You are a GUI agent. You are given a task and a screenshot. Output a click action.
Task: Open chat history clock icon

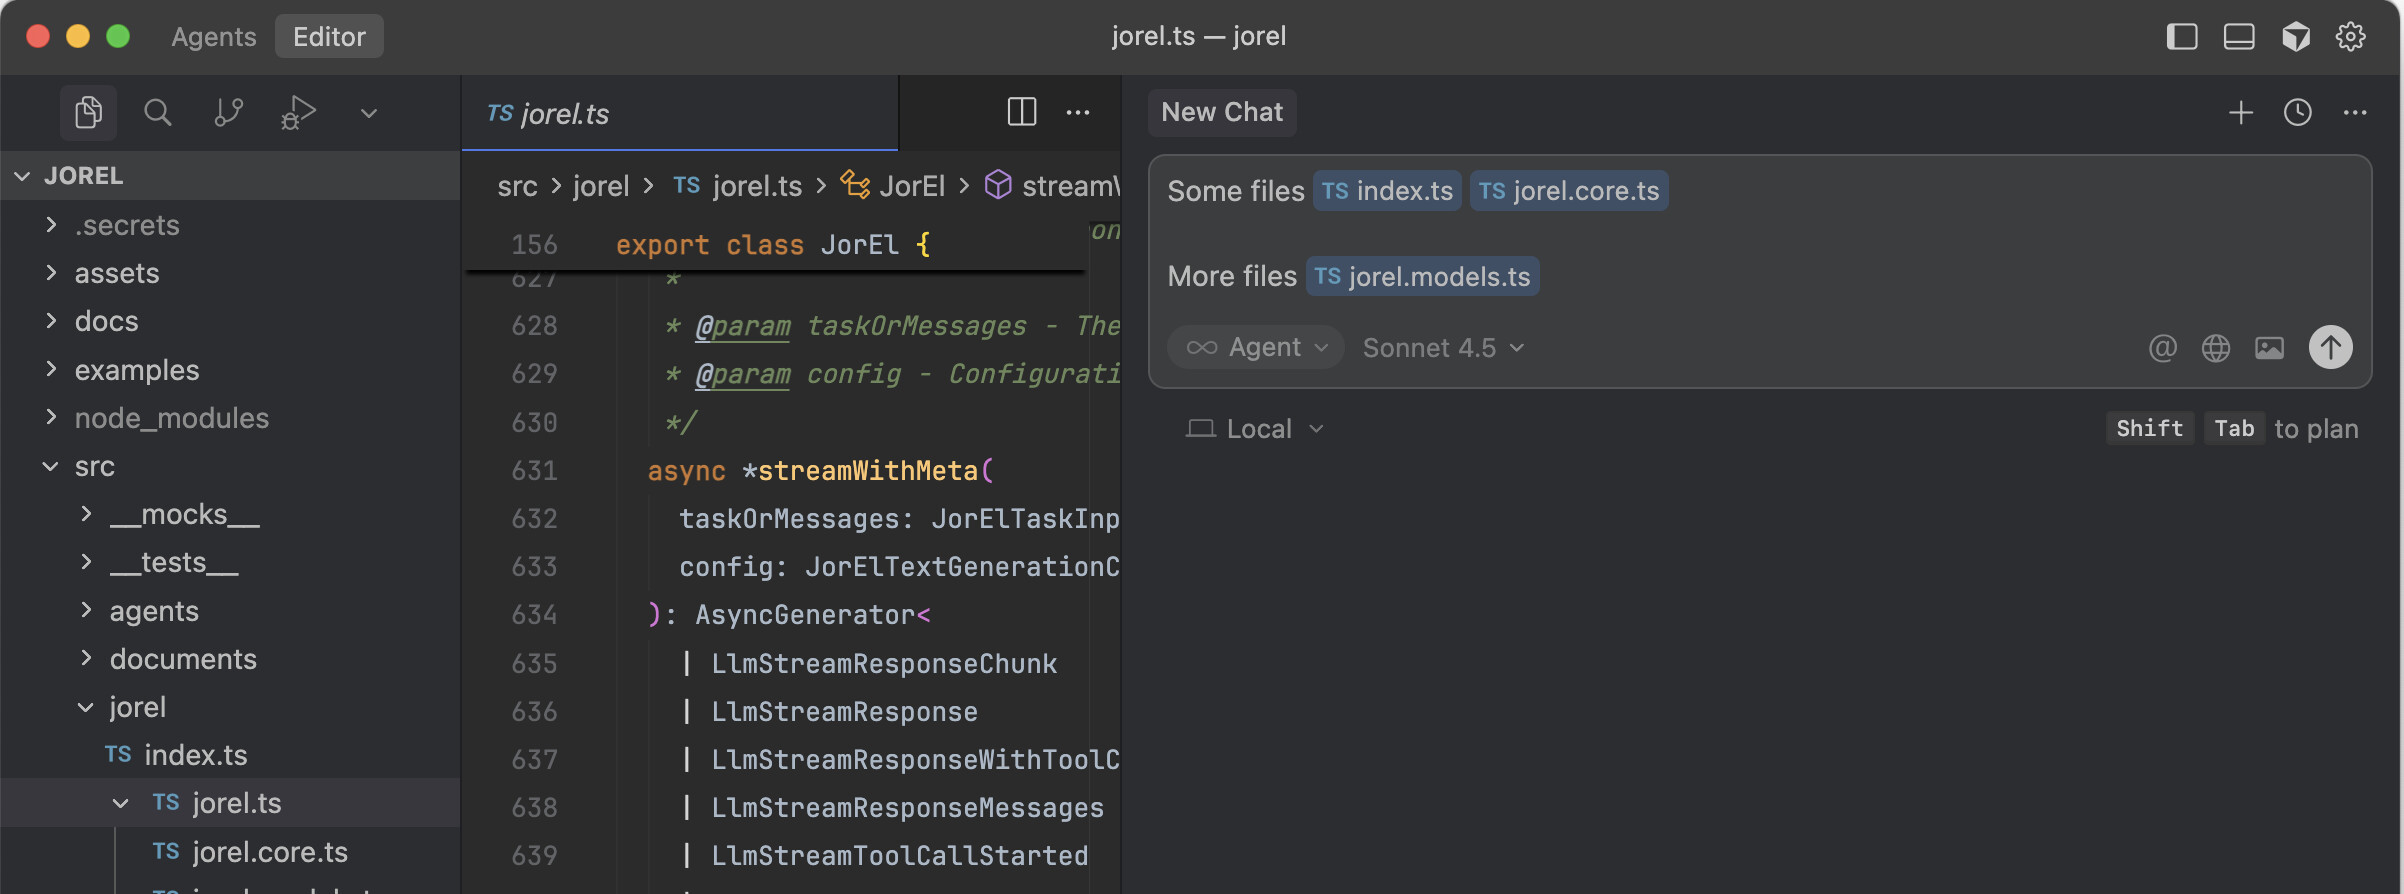click(2297, 112)
